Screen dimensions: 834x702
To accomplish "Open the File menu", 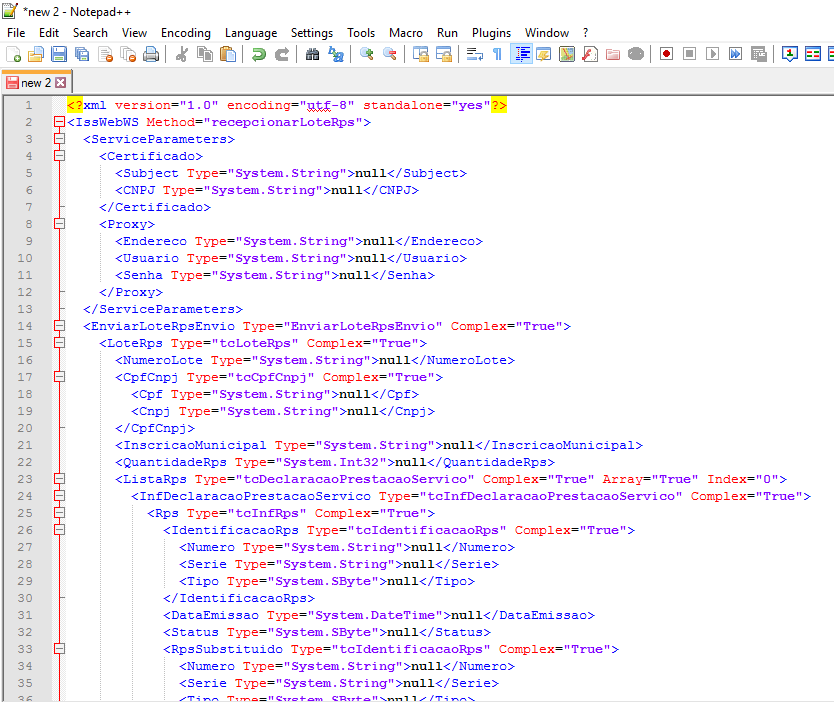I will [x=16, y=33].
